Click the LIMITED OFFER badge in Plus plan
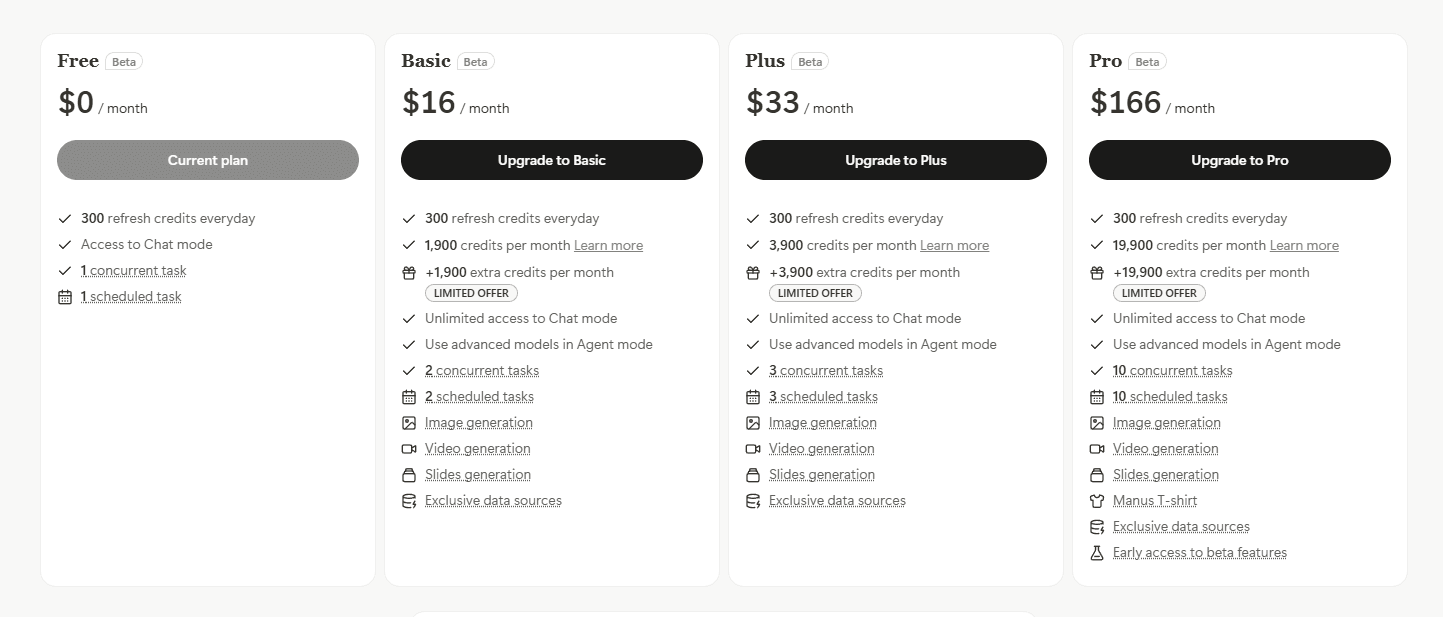The width and height of the screenshot is (1443, 617). click(x=815, y=293)
